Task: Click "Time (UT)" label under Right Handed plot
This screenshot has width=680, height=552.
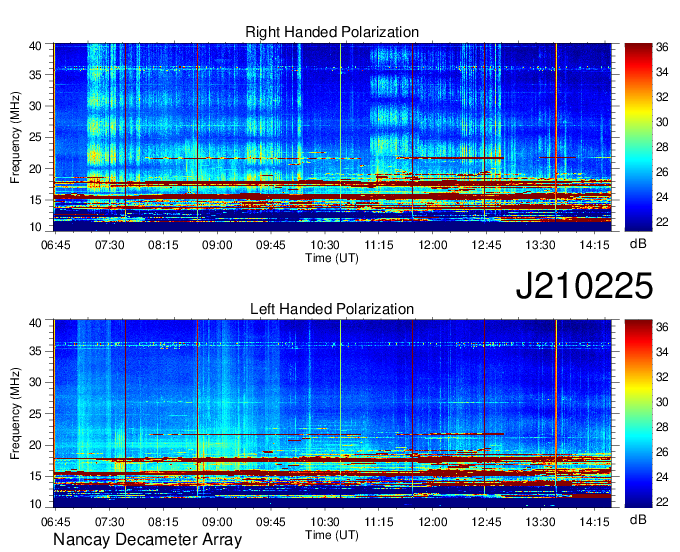Action: coord(332,258)
